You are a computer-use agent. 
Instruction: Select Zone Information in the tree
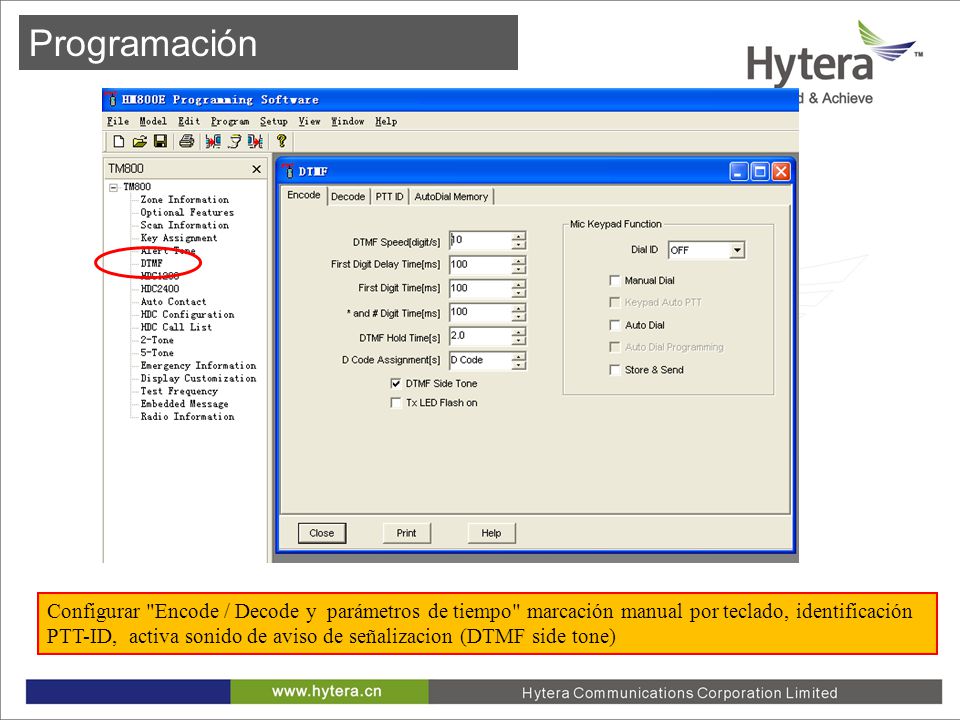click(185, 200)
